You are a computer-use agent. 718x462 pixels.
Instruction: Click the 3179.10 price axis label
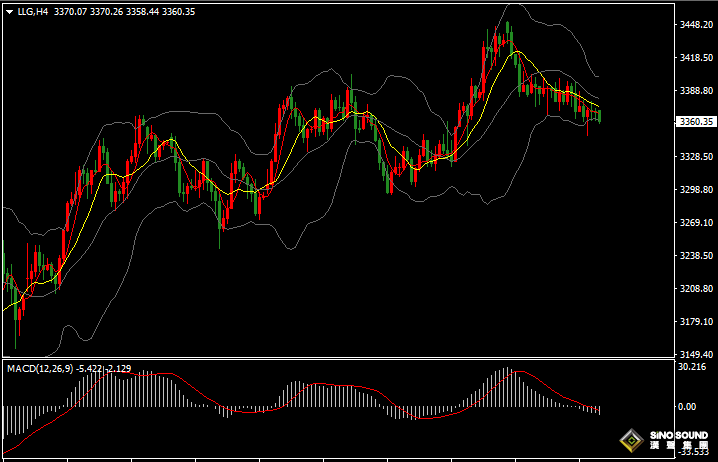[694, 322]
